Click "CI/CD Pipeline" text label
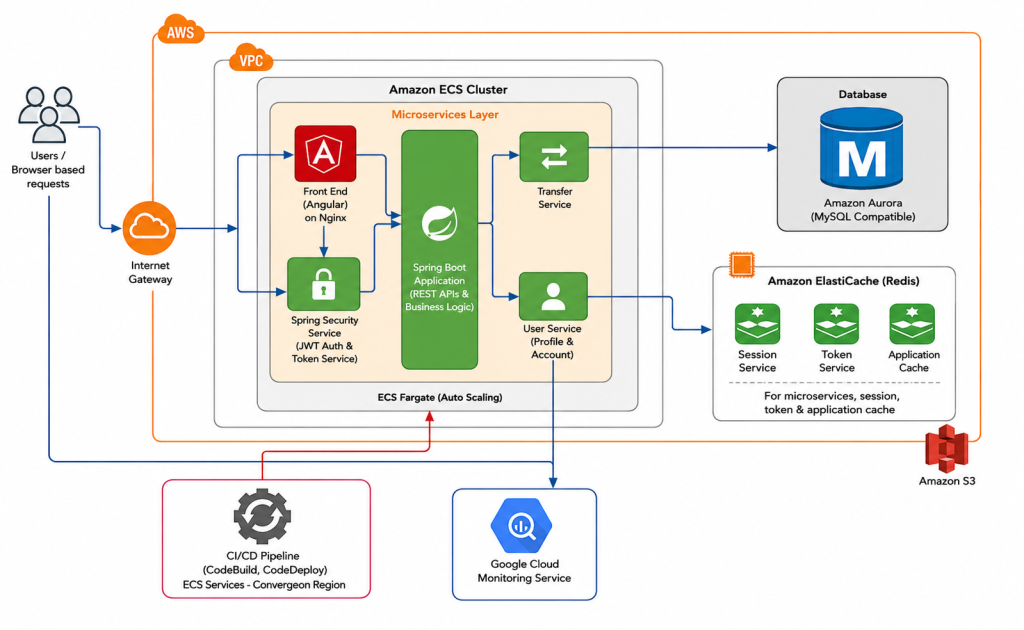 pyautogui.click(x=263, y=556)
